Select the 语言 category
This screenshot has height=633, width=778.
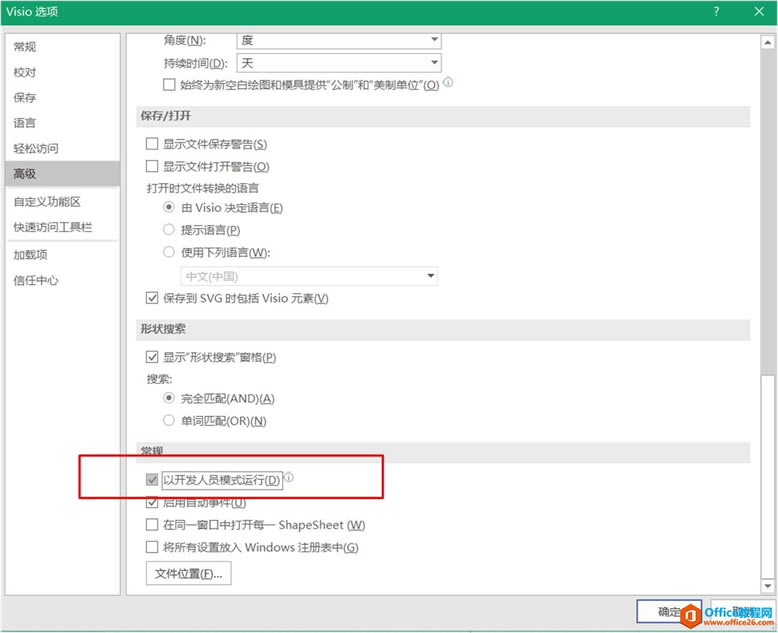pyautogui.click(x=63, y=123)
